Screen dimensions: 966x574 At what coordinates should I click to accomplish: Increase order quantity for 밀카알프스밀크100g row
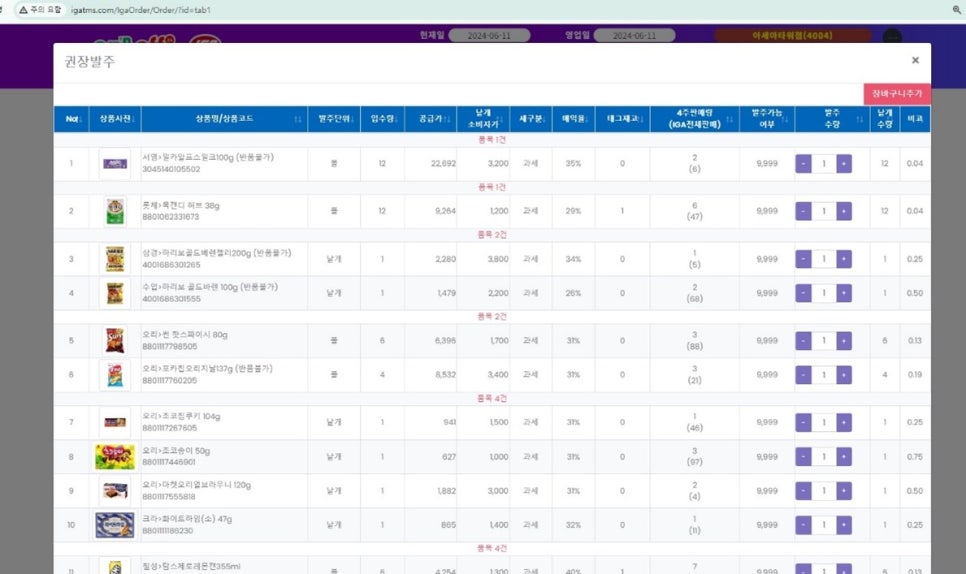[843, 164]
